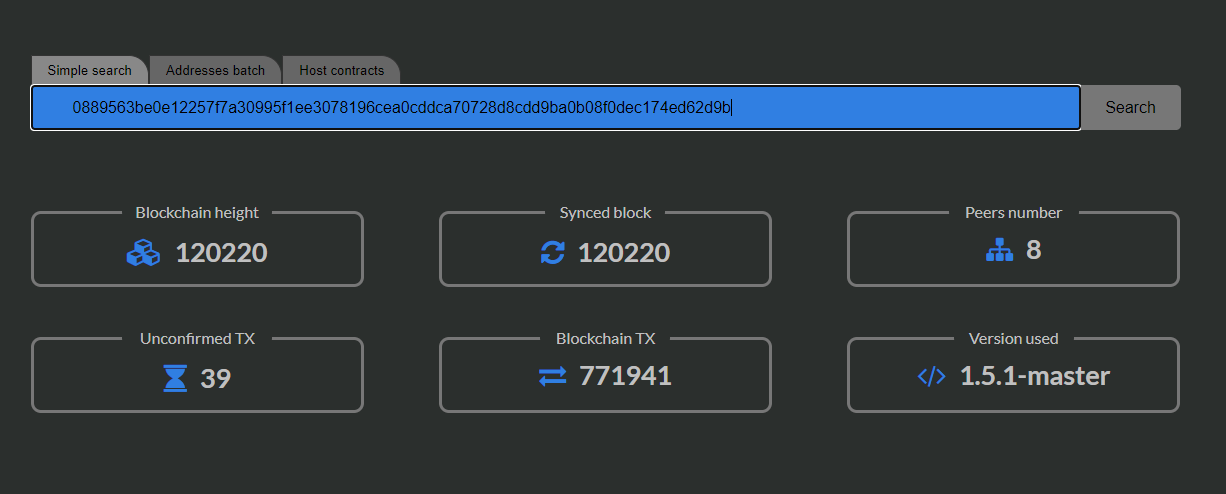The image size is (1226, 494).
Task: Click the synced block refresh icon
Action: [552, 253]
